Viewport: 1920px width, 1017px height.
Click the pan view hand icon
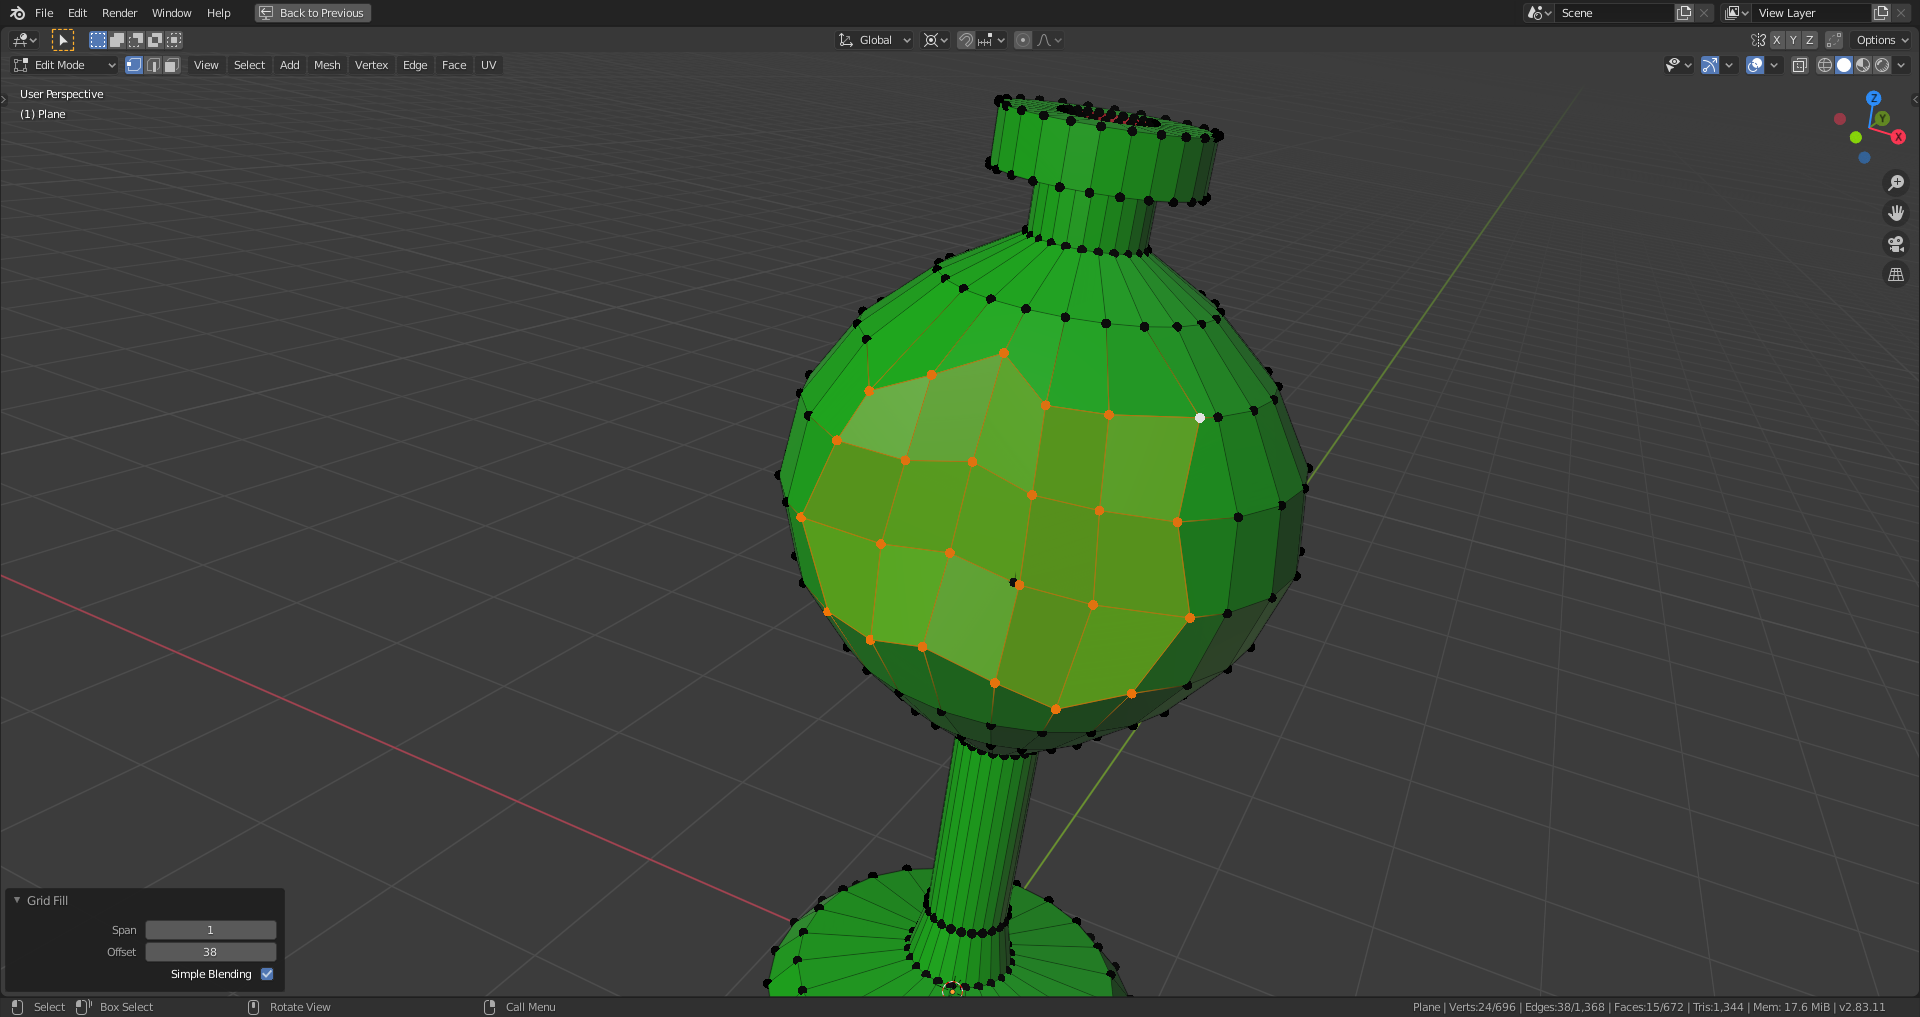click(x=1896, y=213)
